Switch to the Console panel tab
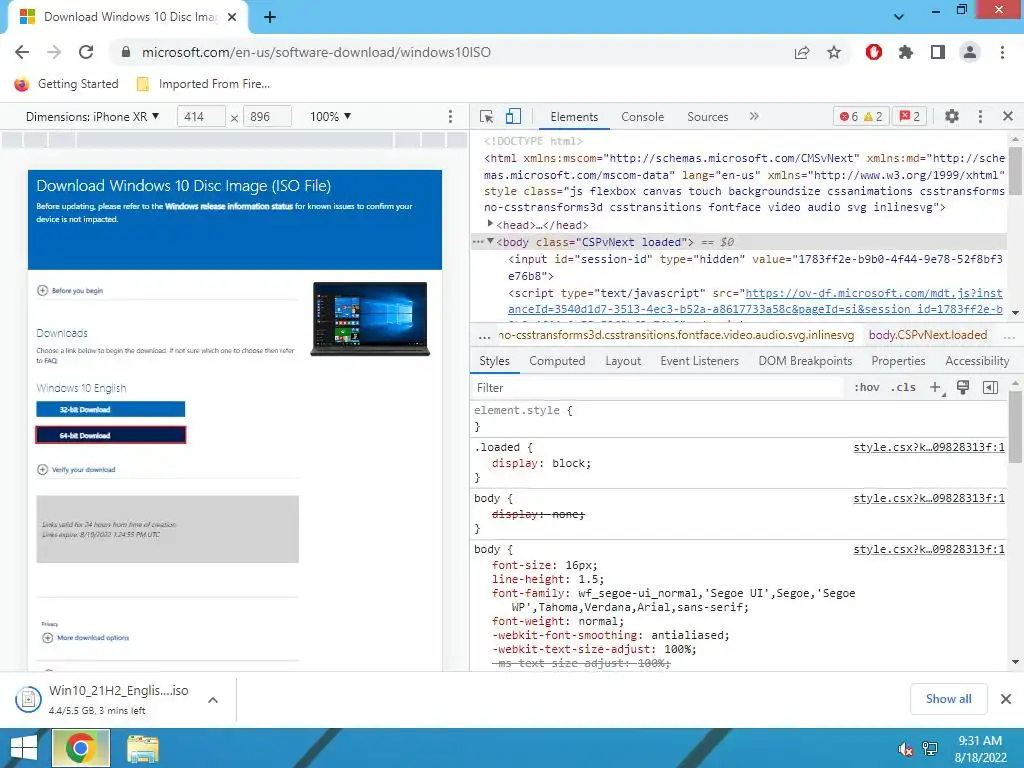 point(643,117)
